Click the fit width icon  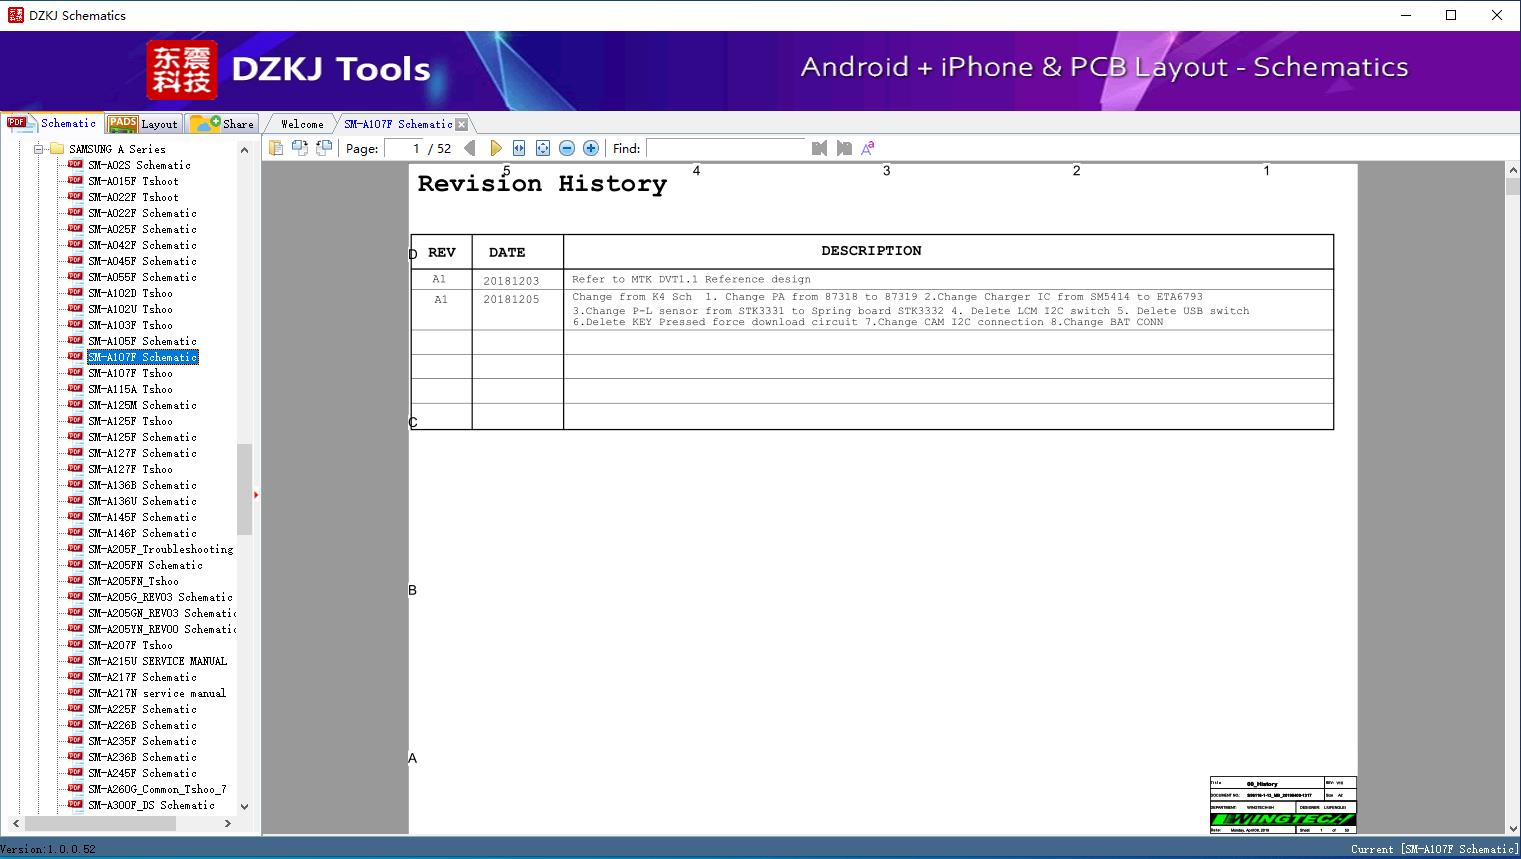coord(519,148)
